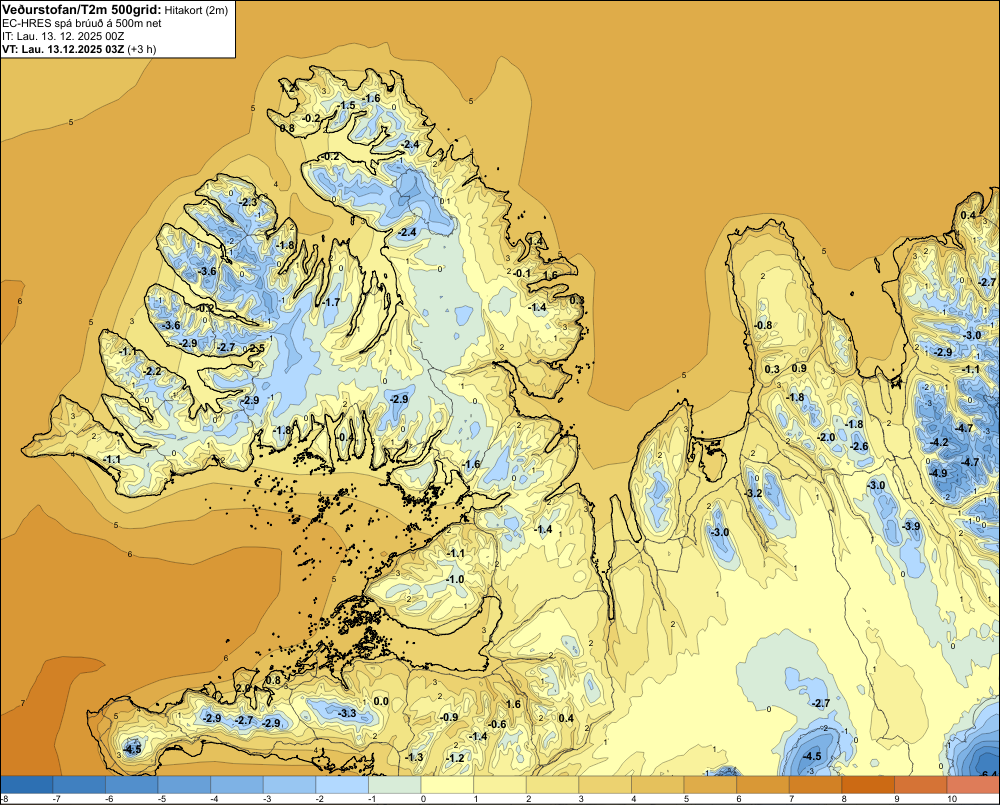1000x805 pixels.
Task: Click the 'Veðurstofan/T2m 500grid:' title text
Action: coord(81,10)
